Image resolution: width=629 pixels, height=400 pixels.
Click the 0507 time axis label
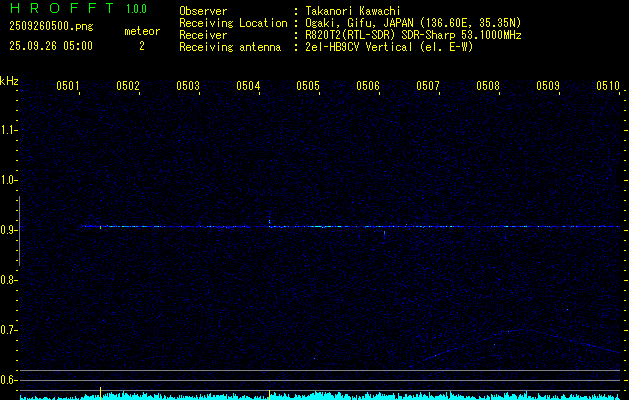point(428,85)
